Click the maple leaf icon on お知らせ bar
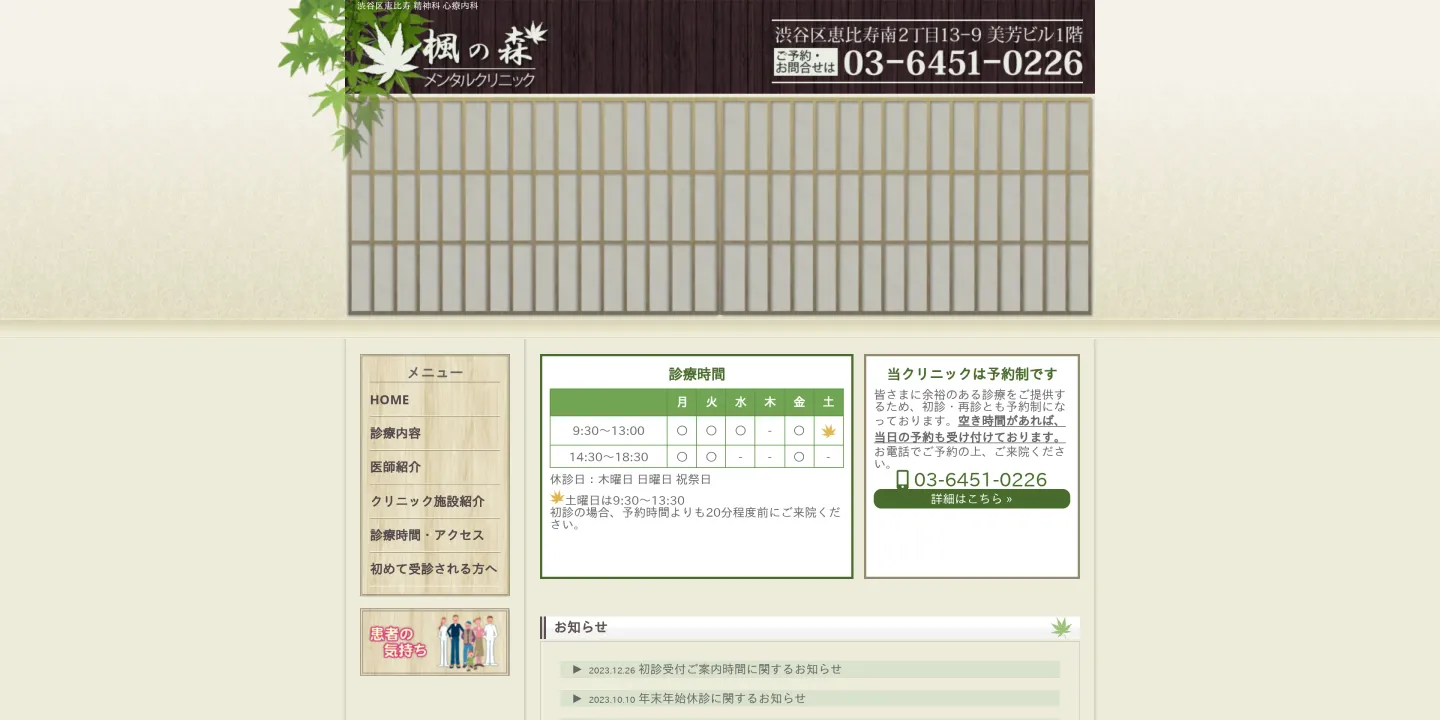This screenshot has height=720, width=1440. 1061,627
